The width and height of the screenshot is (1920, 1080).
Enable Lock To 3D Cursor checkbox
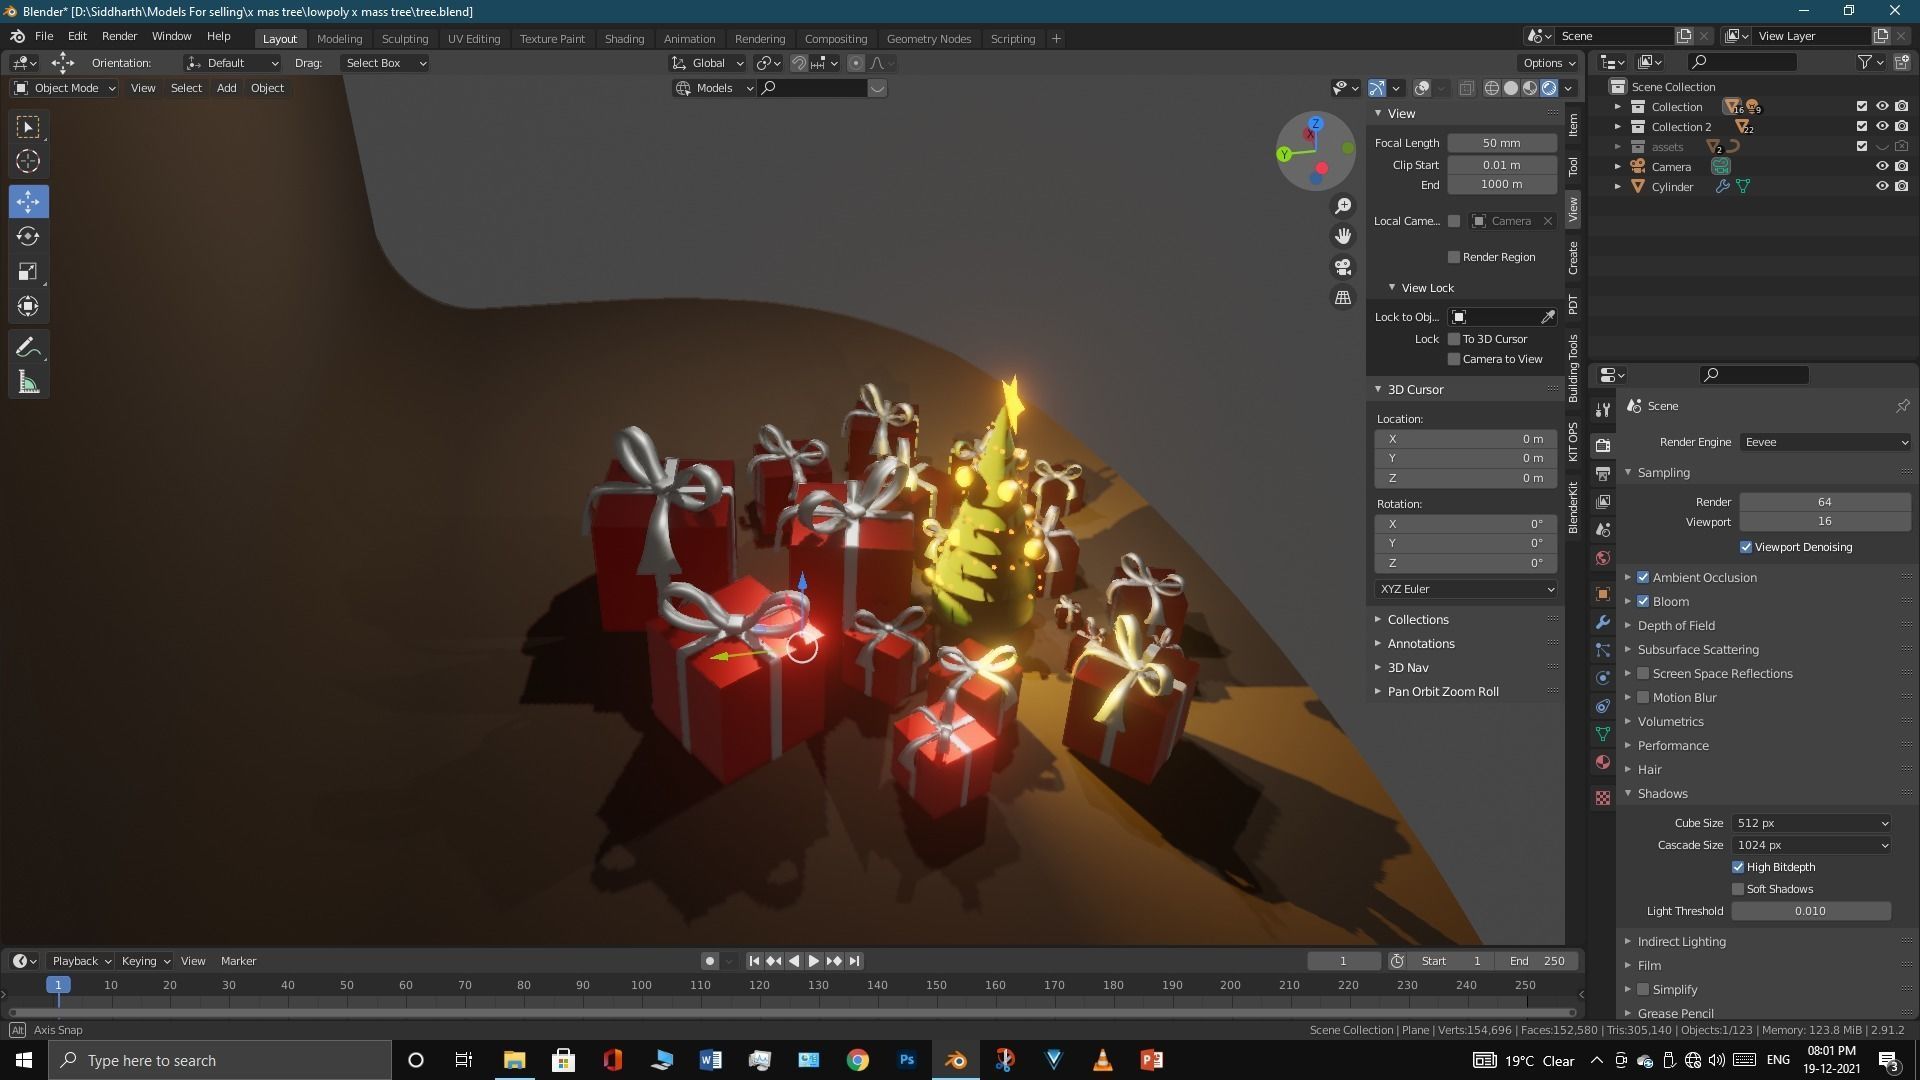pos(1454,339)
